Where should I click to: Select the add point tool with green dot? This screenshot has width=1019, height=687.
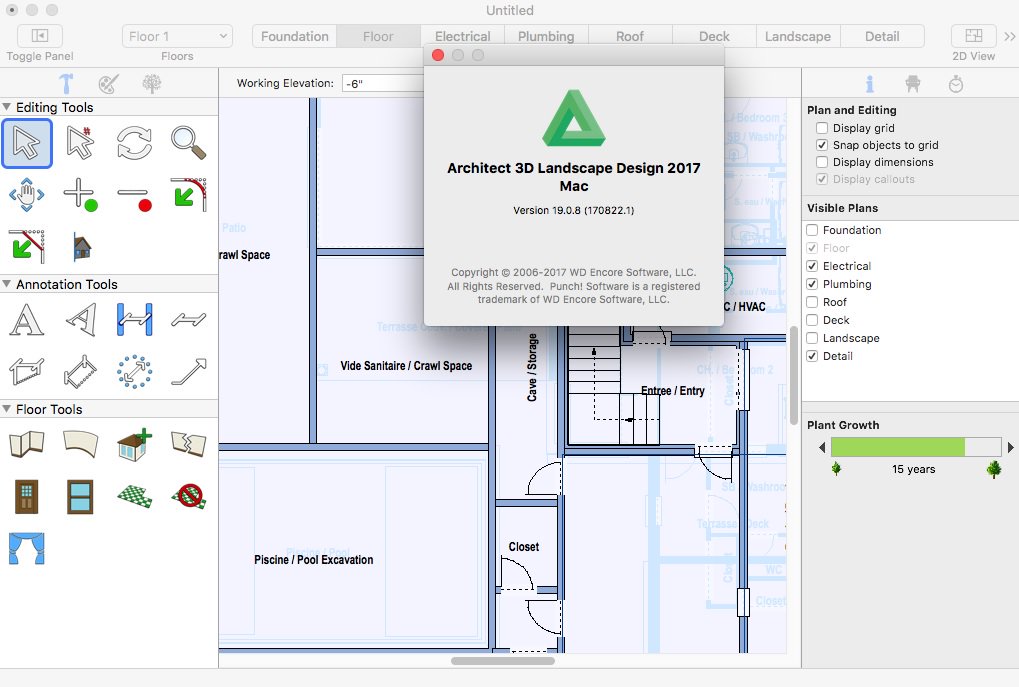[x=80, y=194]
